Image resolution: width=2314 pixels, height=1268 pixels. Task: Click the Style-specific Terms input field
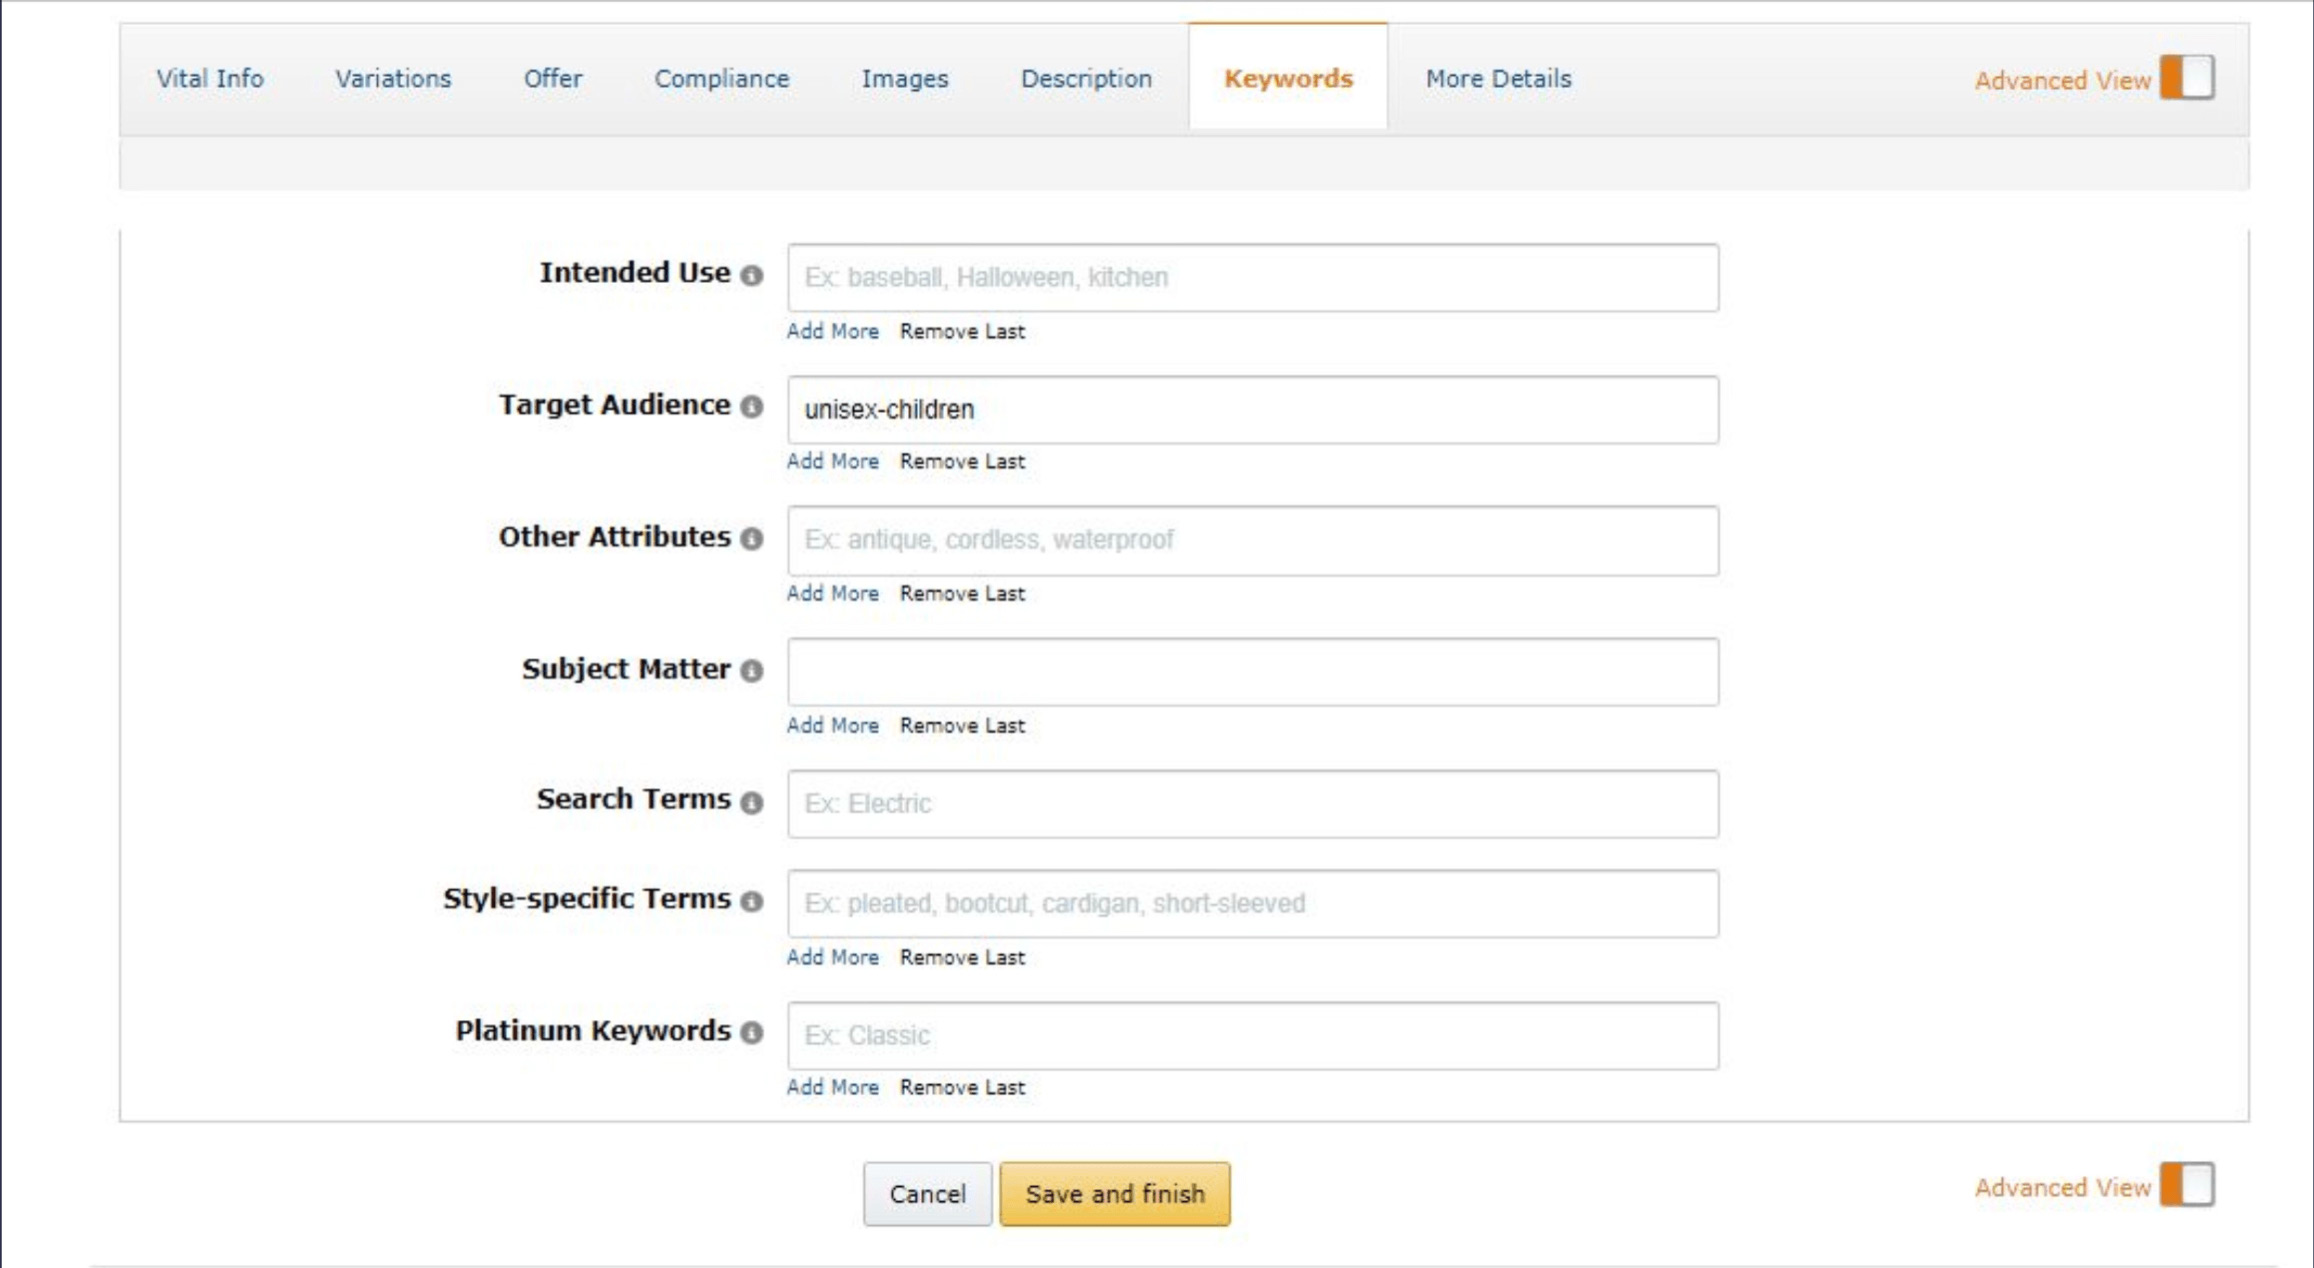[1253, 903]
